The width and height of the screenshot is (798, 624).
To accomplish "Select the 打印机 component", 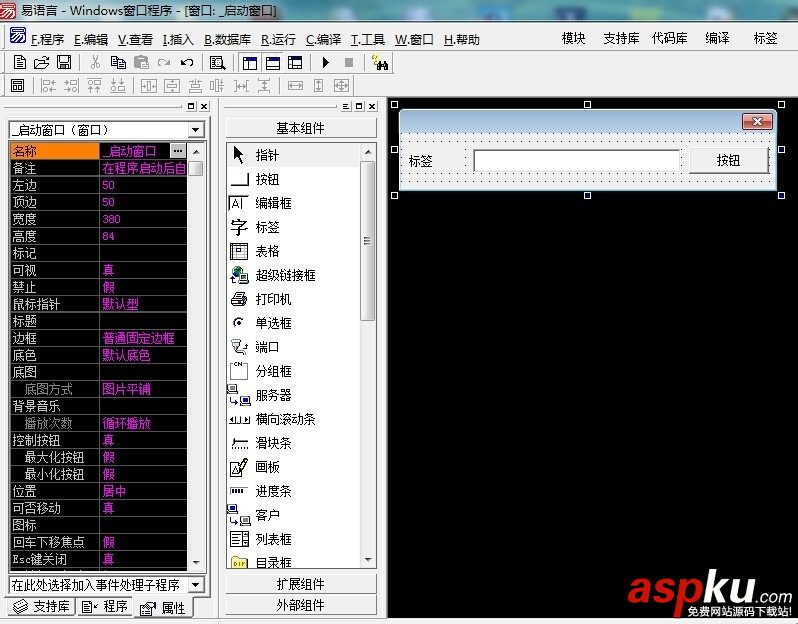I will pos(294,299).
